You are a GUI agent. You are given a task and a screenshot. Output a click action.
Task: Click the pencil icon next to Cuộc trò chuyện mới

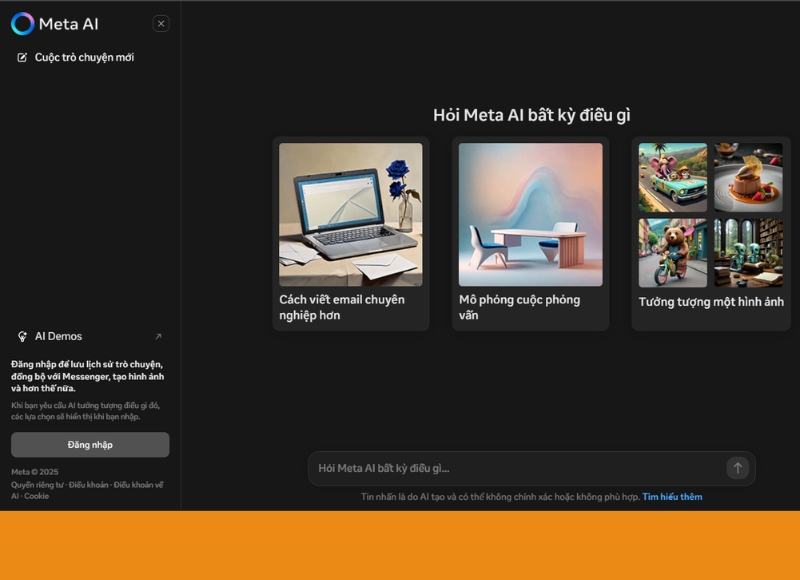pyautogui.click(x=22, y=58)
